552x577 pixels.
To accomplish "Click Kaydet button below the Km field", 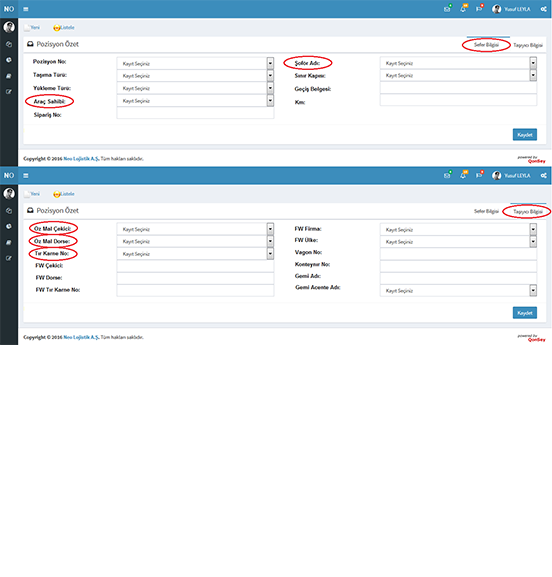I will (x=525, y=135).
